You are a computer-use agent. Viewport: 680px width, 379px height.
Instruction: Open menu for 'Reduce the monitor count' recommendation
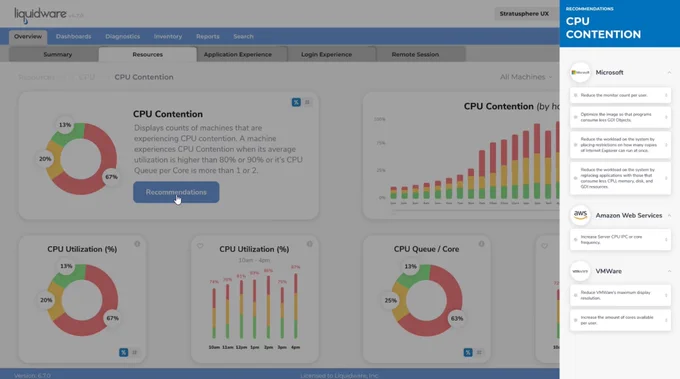(x=666, y=95)
